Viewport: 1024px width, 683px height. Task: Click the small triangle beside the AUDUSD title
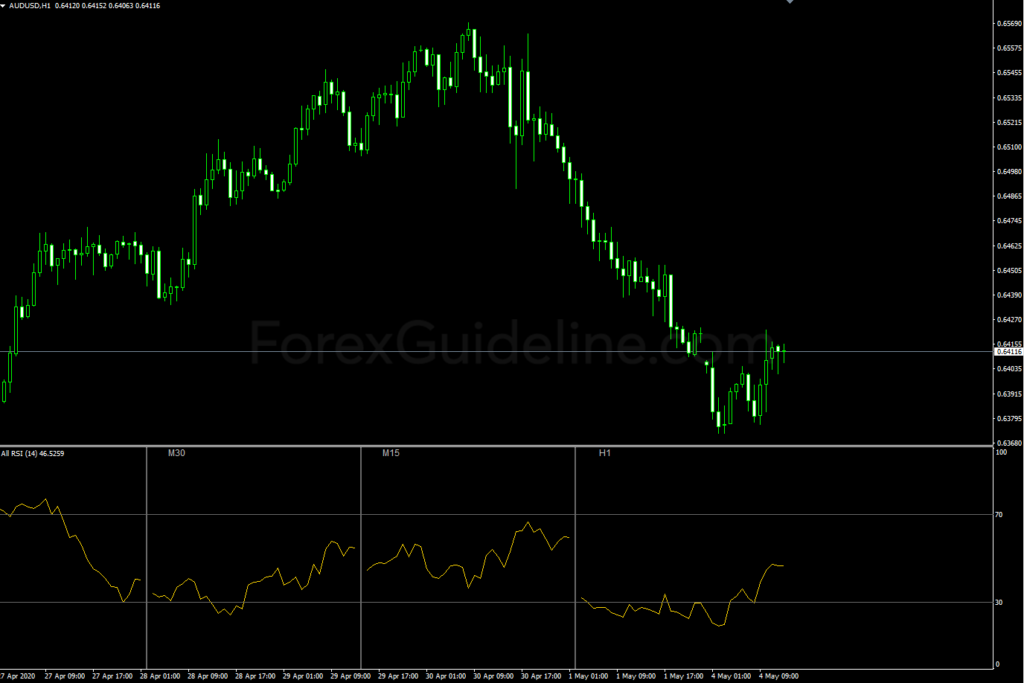[4, 5]
